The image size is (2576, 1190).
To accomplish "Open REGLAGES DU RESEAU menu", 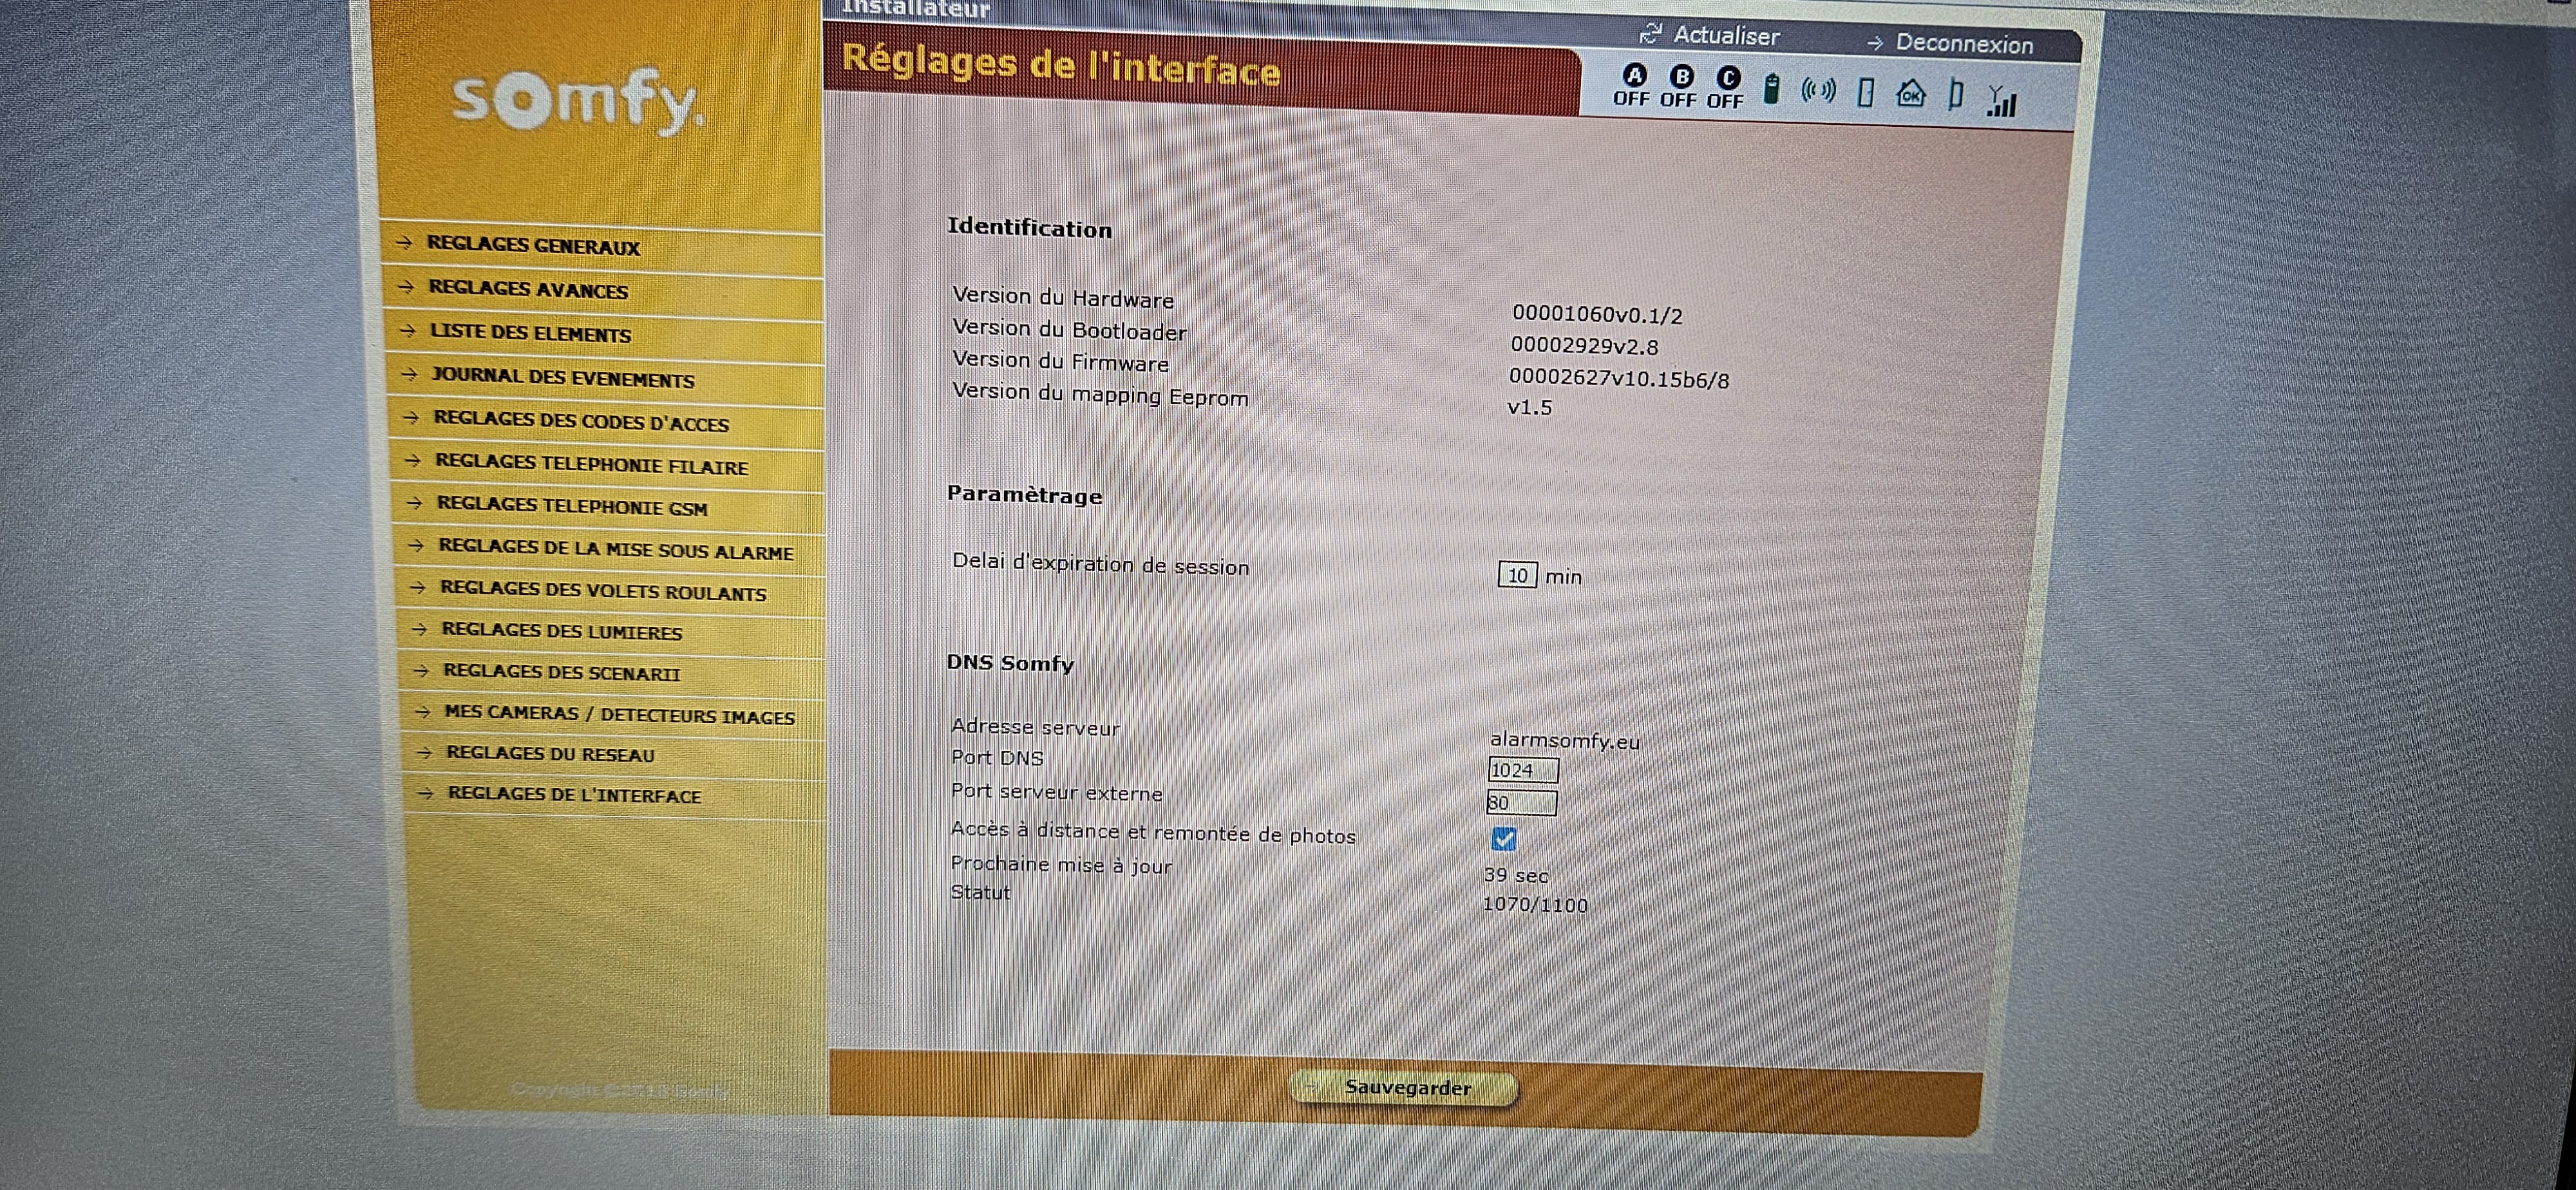I will pyautogui.click(x=550, y=754).
